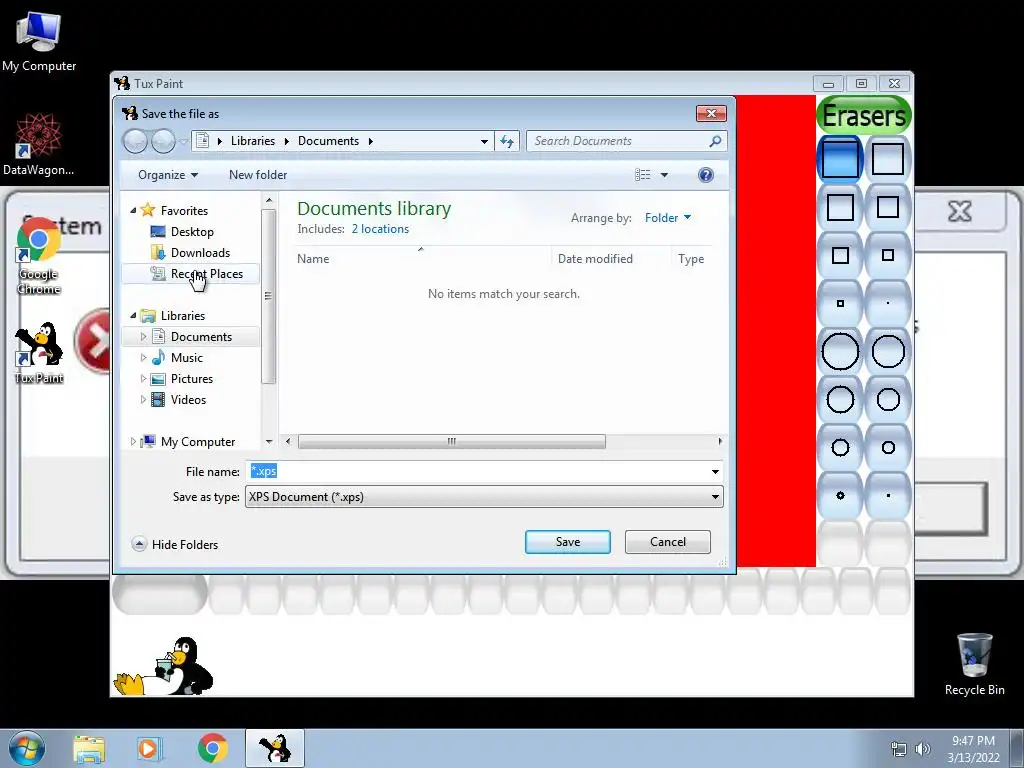1024x768 pixels.
Task: Open the Downloads favorite folder
Action: tap(200, 253)
